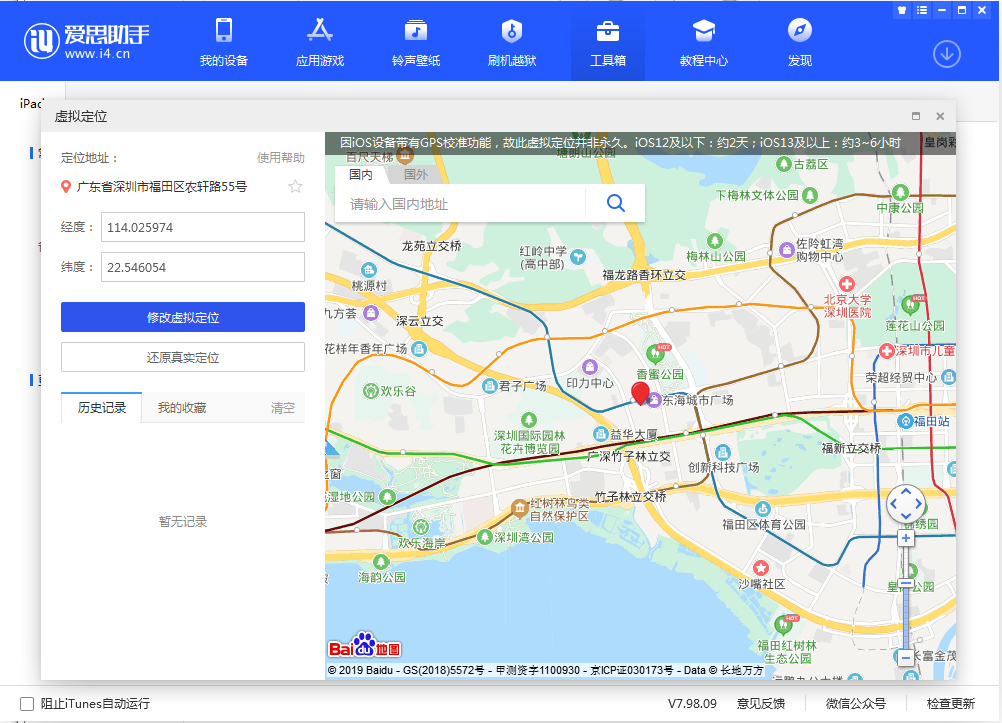The width and height of the screenshot is (1002, 723).
Task: Open 使用帮助 help link
Action: 280,158
